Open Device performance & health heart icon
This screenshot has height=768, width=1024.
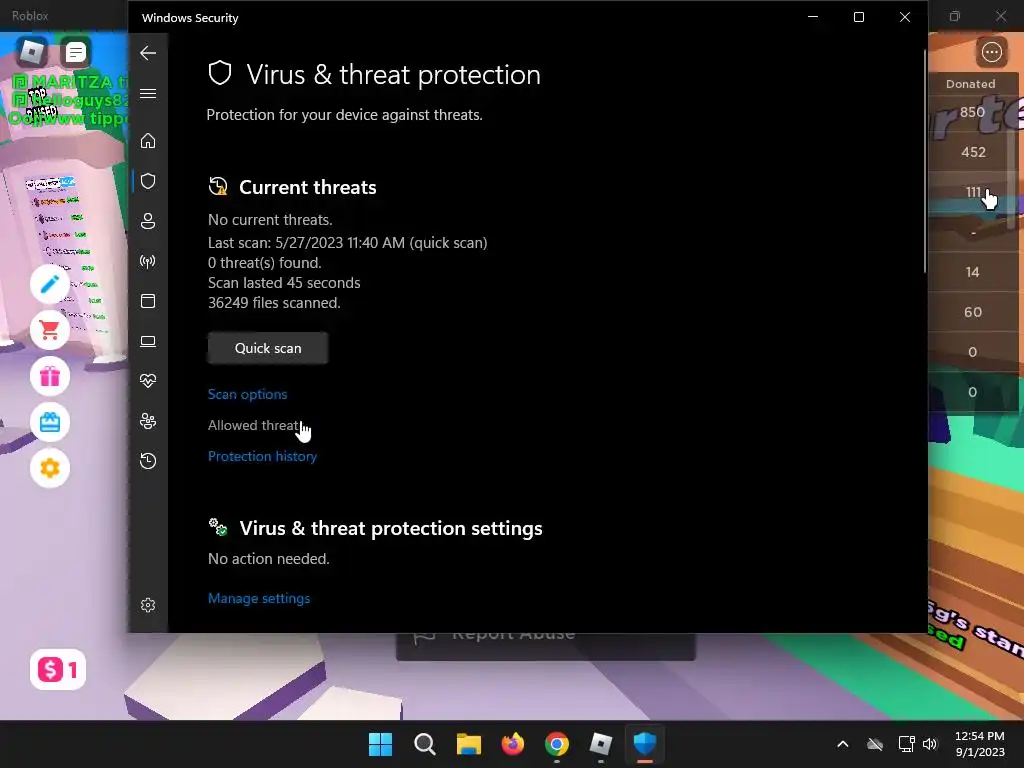pyautogui.click(x=148, y=381)
